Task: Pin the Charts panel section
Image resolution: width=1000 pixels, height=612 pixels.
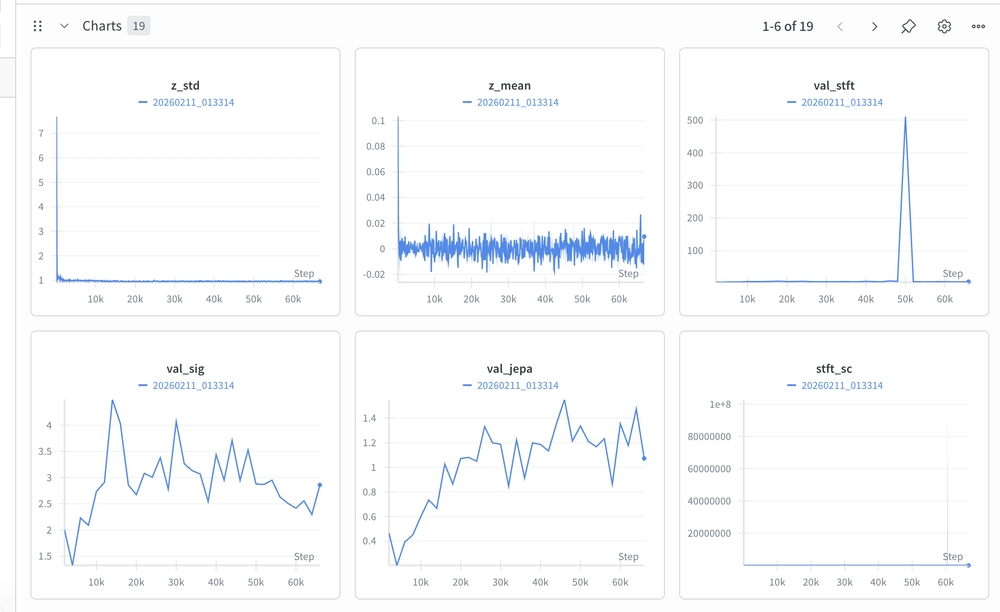Action: [x=908, y=26]
